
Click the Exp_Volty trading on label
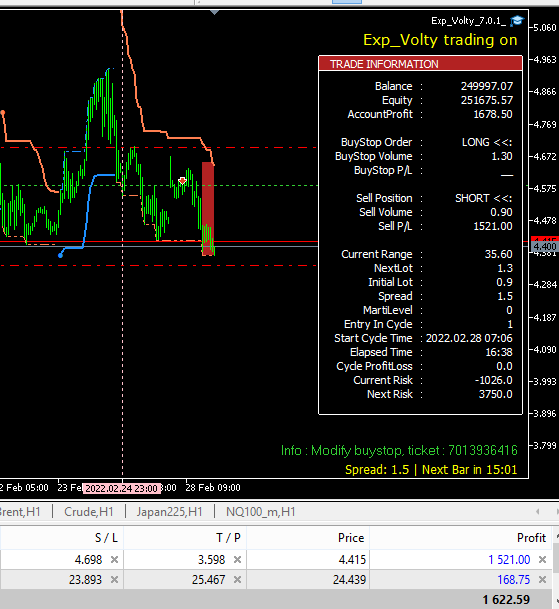click(x=440, y=40)
